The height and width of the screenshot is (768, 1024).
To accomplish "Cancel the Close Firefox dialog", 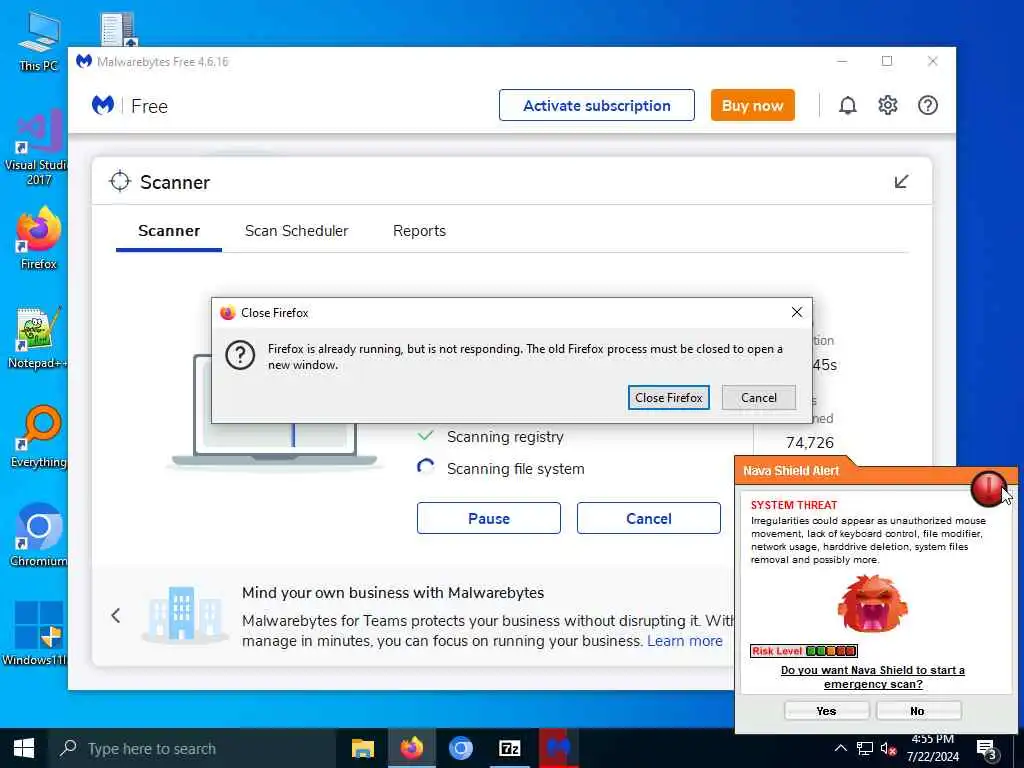I will 758,397.
